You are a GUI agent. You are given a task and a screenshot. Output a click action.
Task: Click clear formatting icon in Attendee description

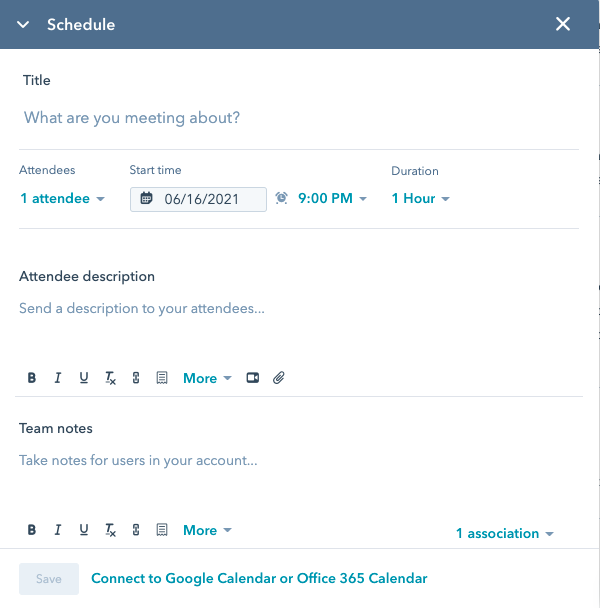point(110,378)
